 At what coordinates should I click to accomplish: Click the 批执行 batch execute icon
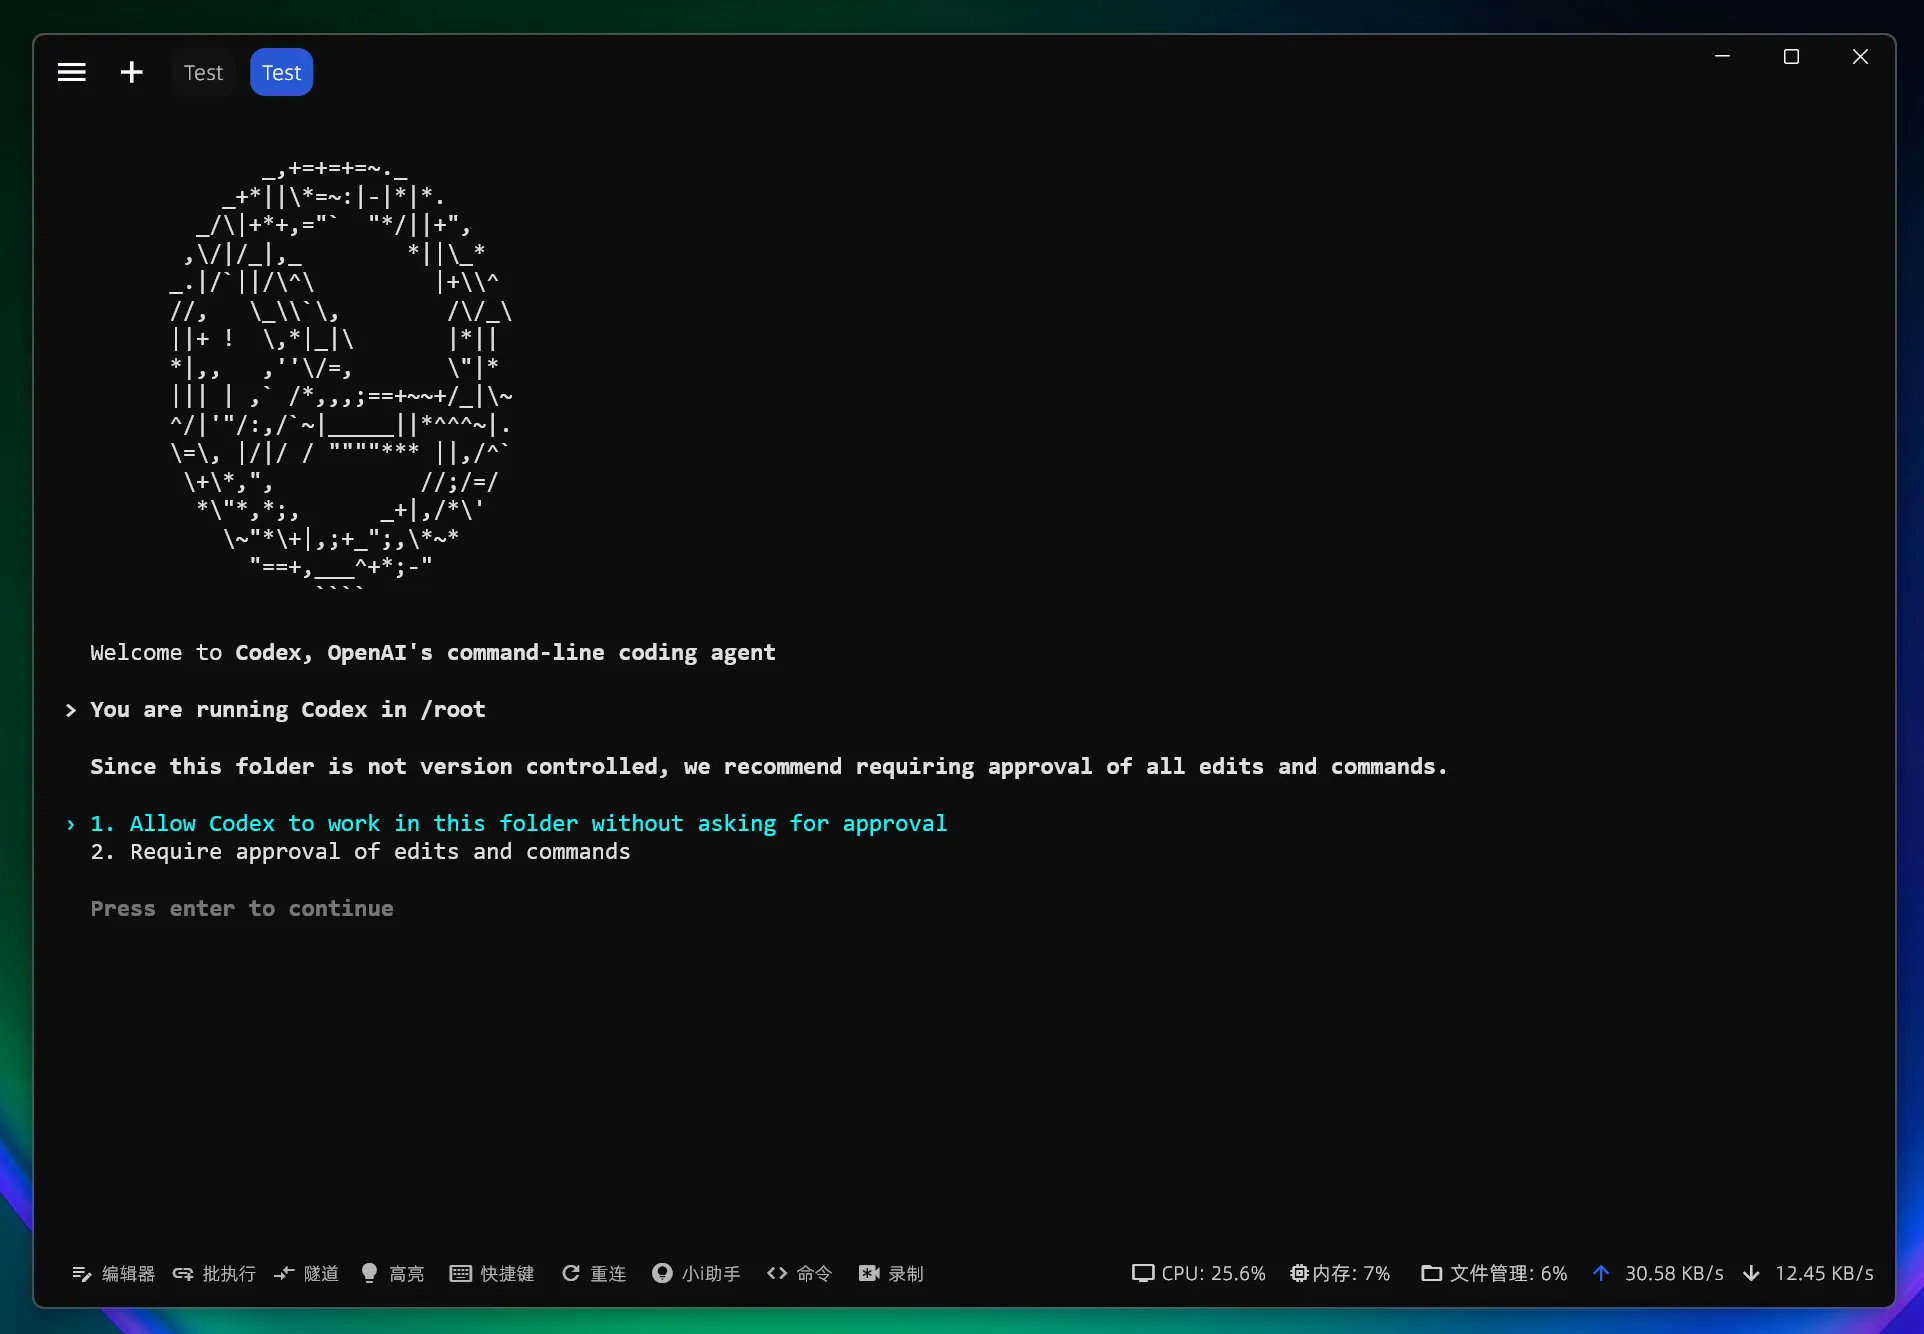[183, 1273]
